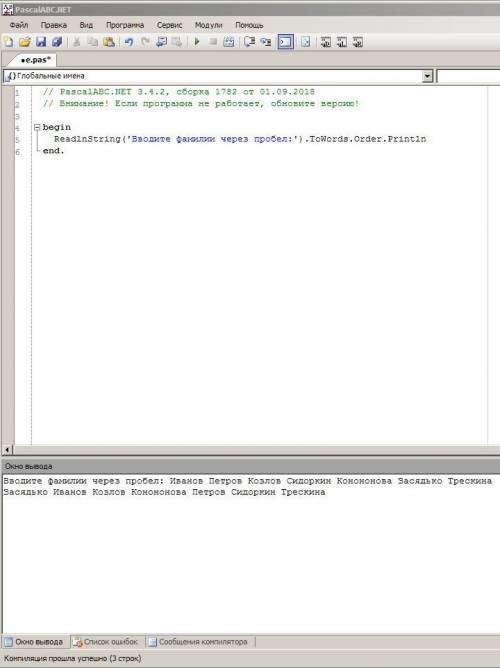This screenshot has width=500, height=668.
Task: Click the Stop program icon
Action: tap(213, 42)
